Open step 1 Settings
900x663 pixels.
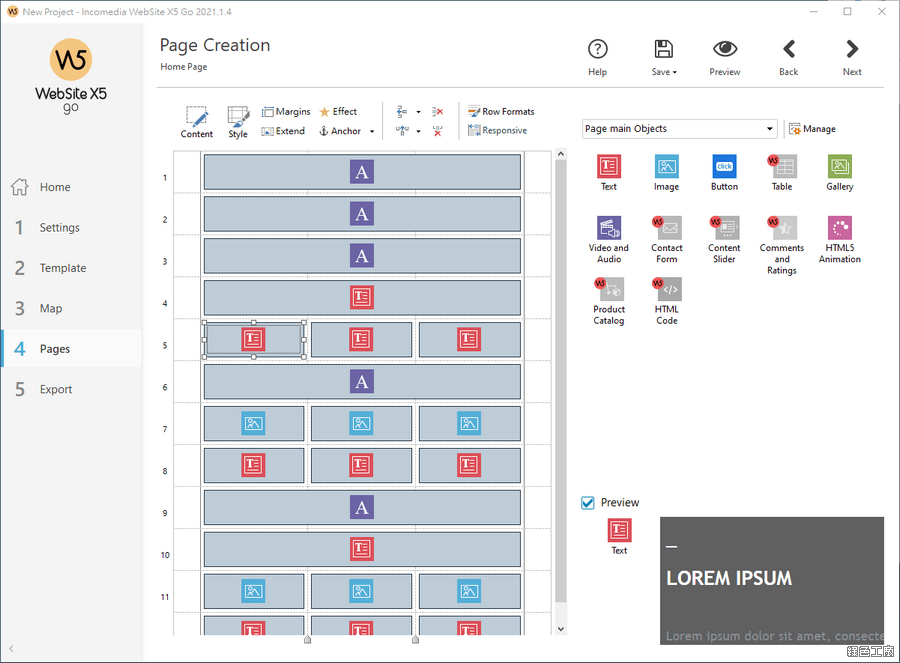point(72,227)
